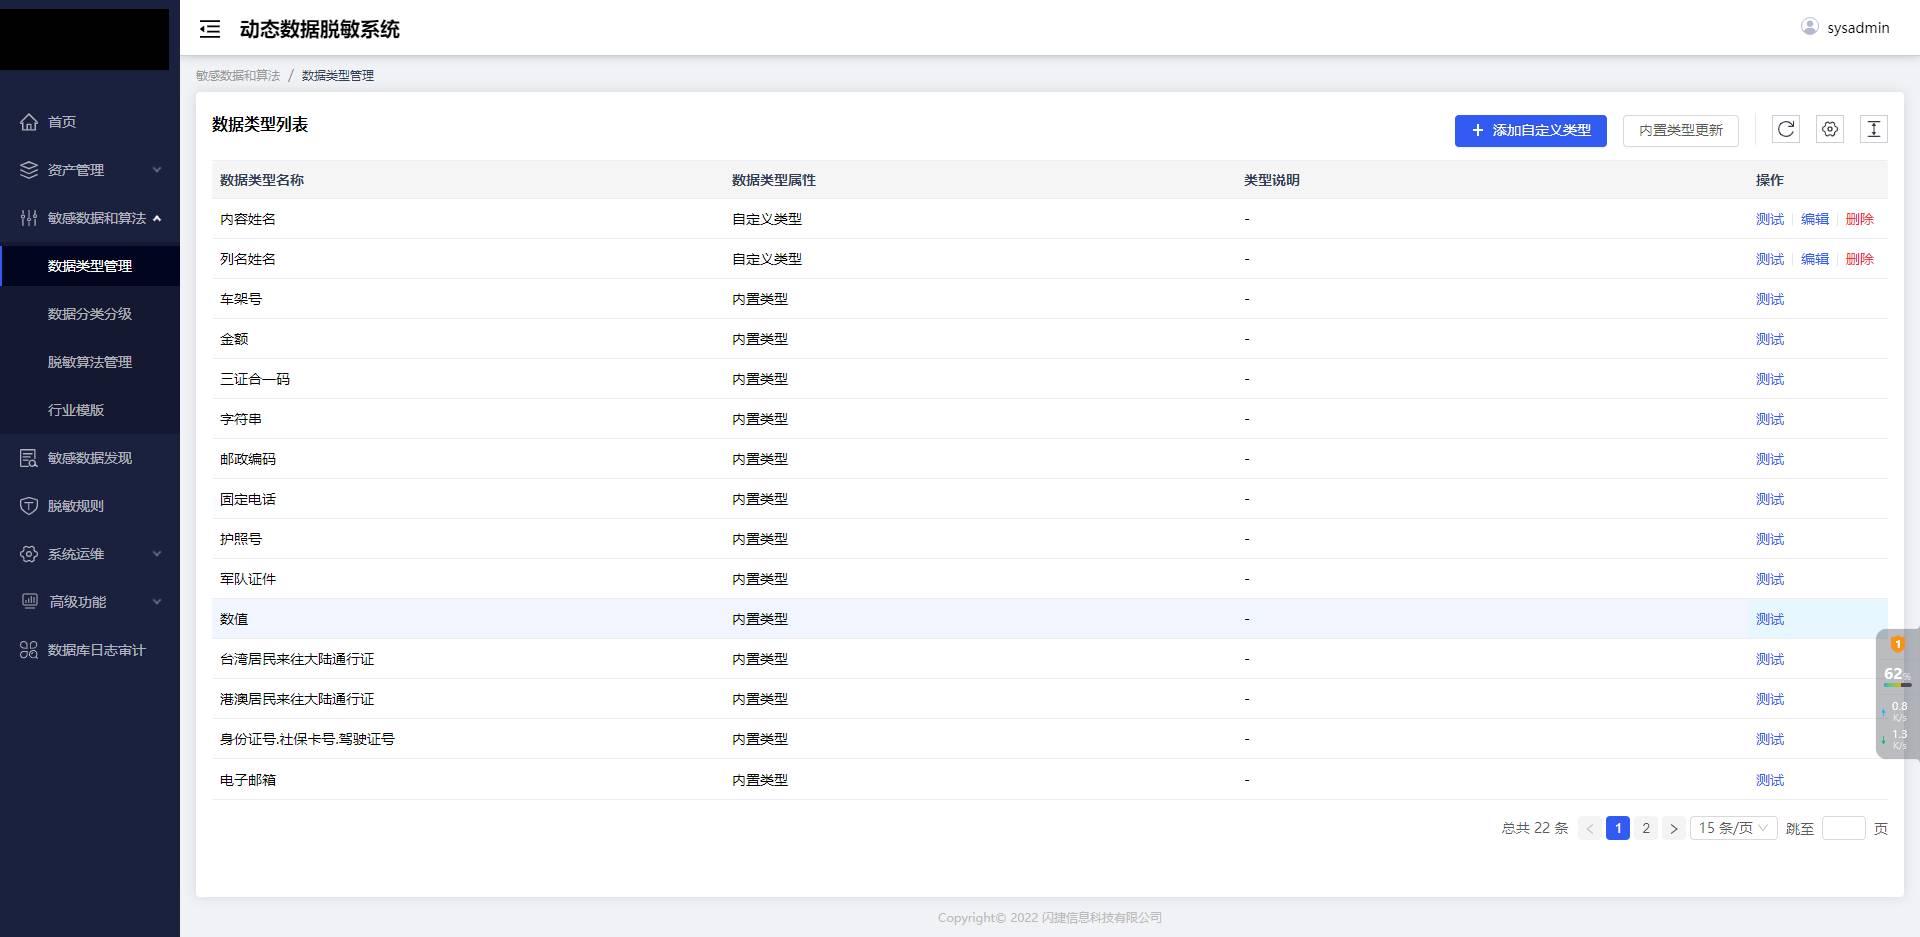Image resolution: width=1920 pixels, height=937 pixels.
Task: Click 测试 for 护照号 row
Action: pyautogui.click(x=1770, y=539)
